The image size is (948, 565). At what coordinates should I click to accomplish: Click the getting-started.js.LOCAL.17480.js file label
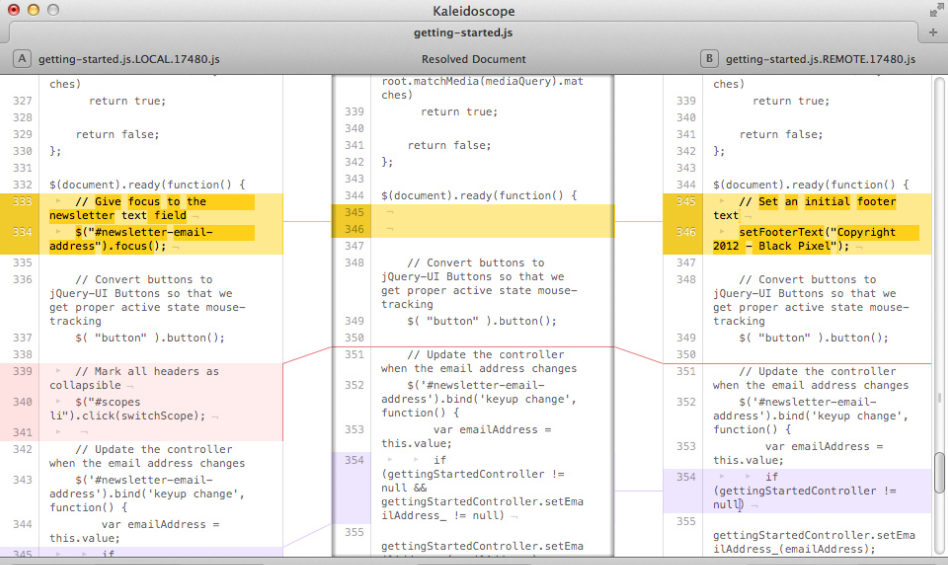tap(129, 59)
